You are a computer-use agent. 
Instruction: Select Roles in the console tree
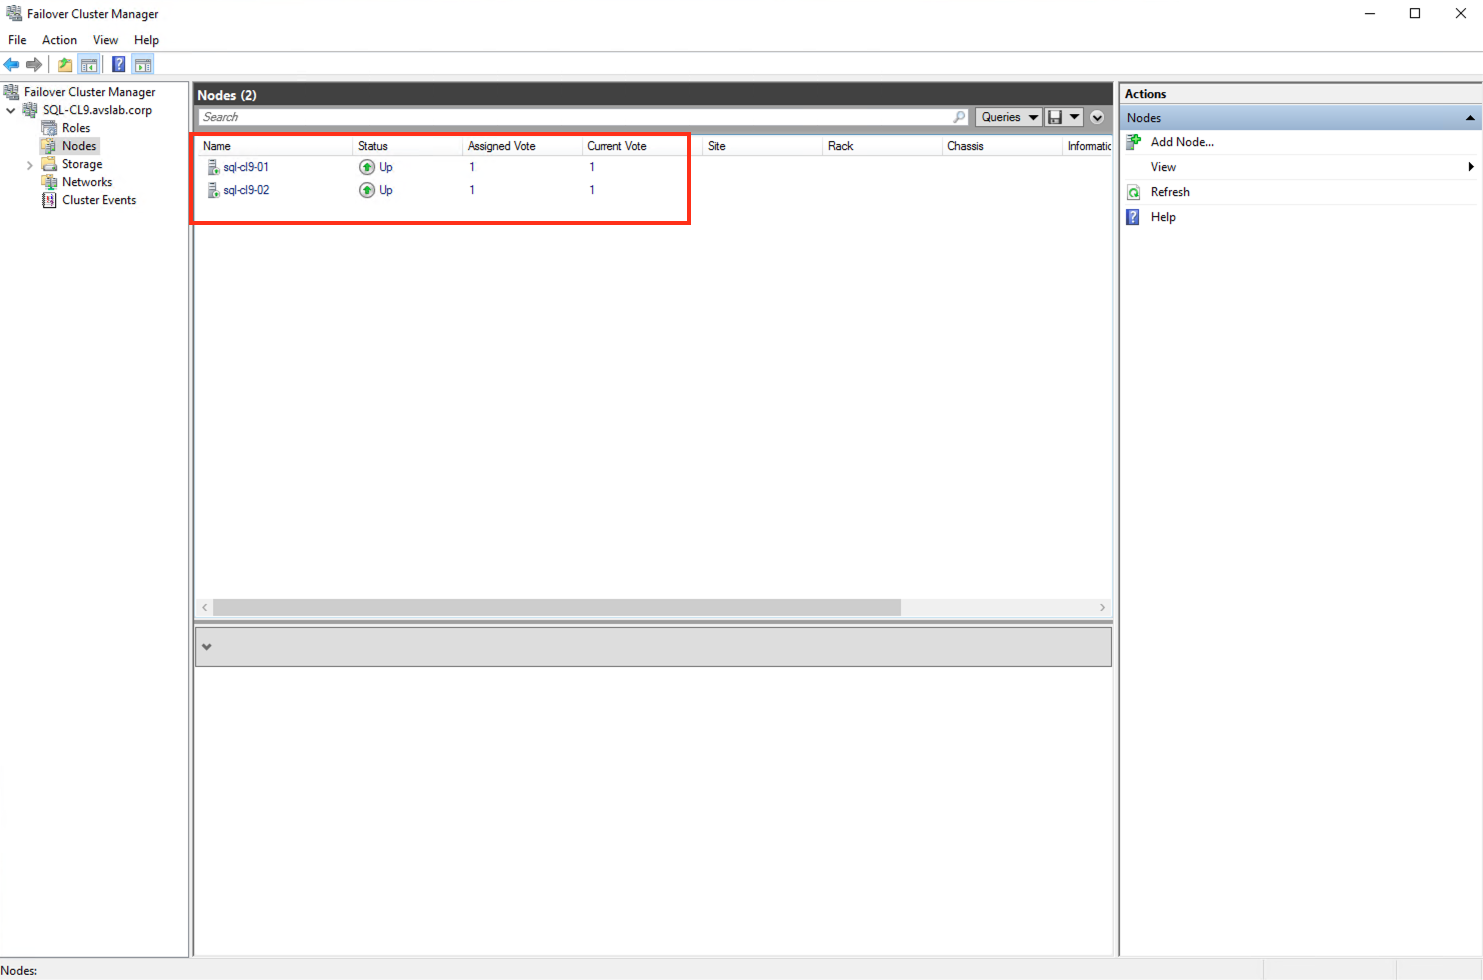pyautogui.click(x=76, y=128)
